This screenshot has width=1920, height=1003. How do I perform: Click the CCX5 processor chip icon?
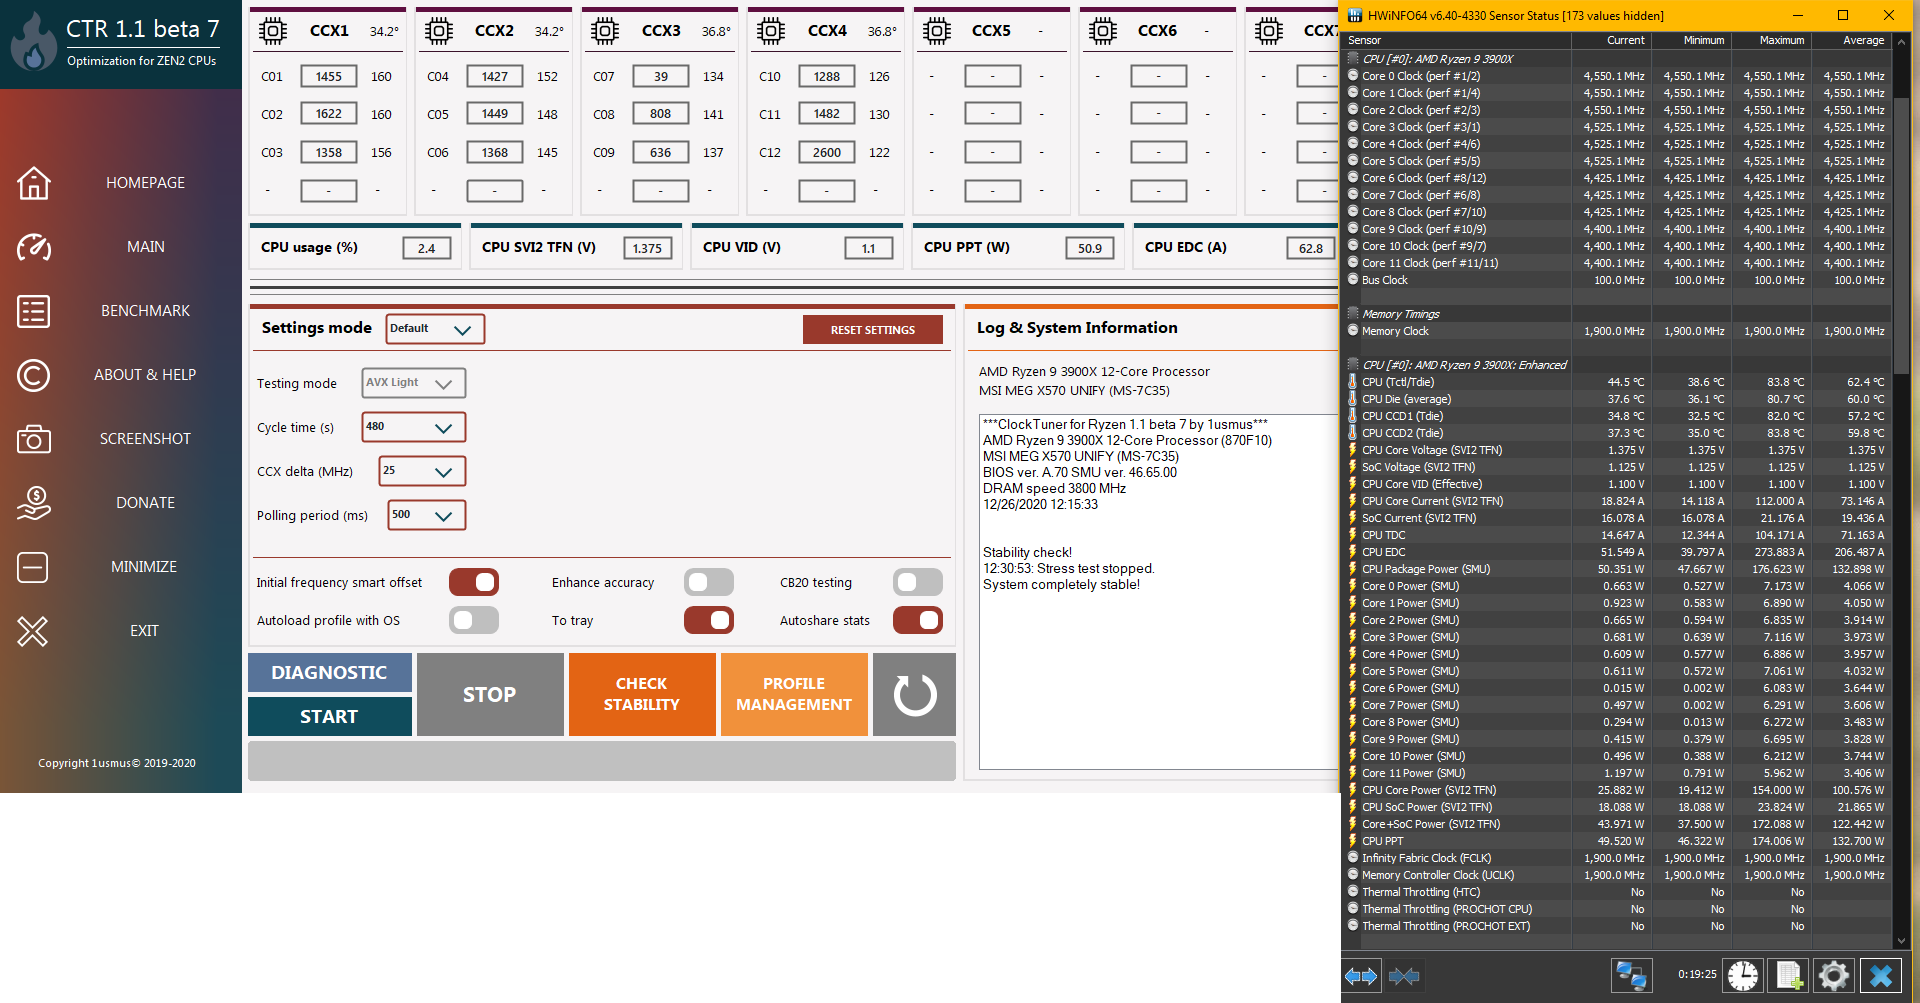(936, 31)
